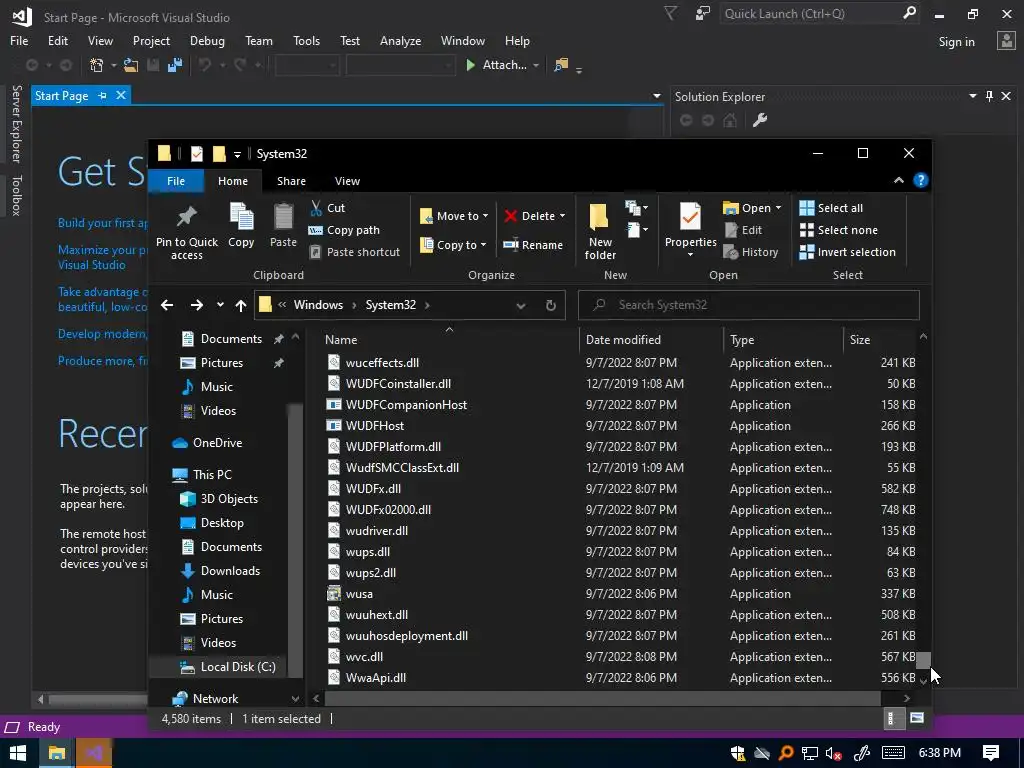Select OneDrive in navigation pane
1024x768 pixels.
point(207,443)
